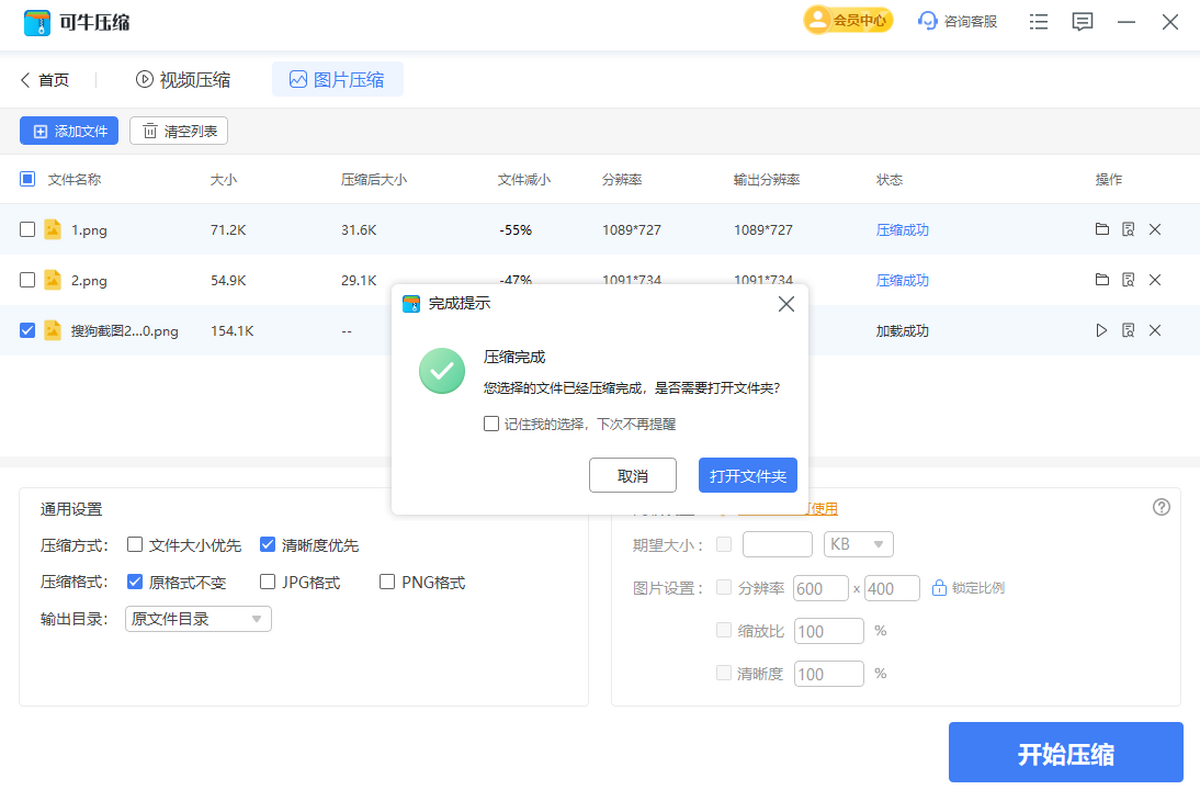Click the 2.png file thumbnail icon

pos(53,280)
